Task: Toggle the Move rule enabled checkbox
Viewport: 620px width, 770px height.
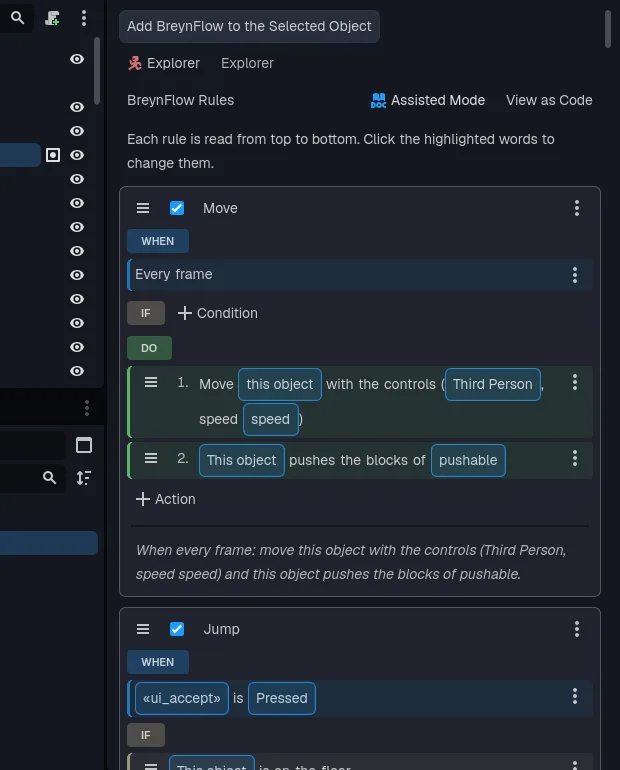Action: pyautogui.click(x=177, y=208)
